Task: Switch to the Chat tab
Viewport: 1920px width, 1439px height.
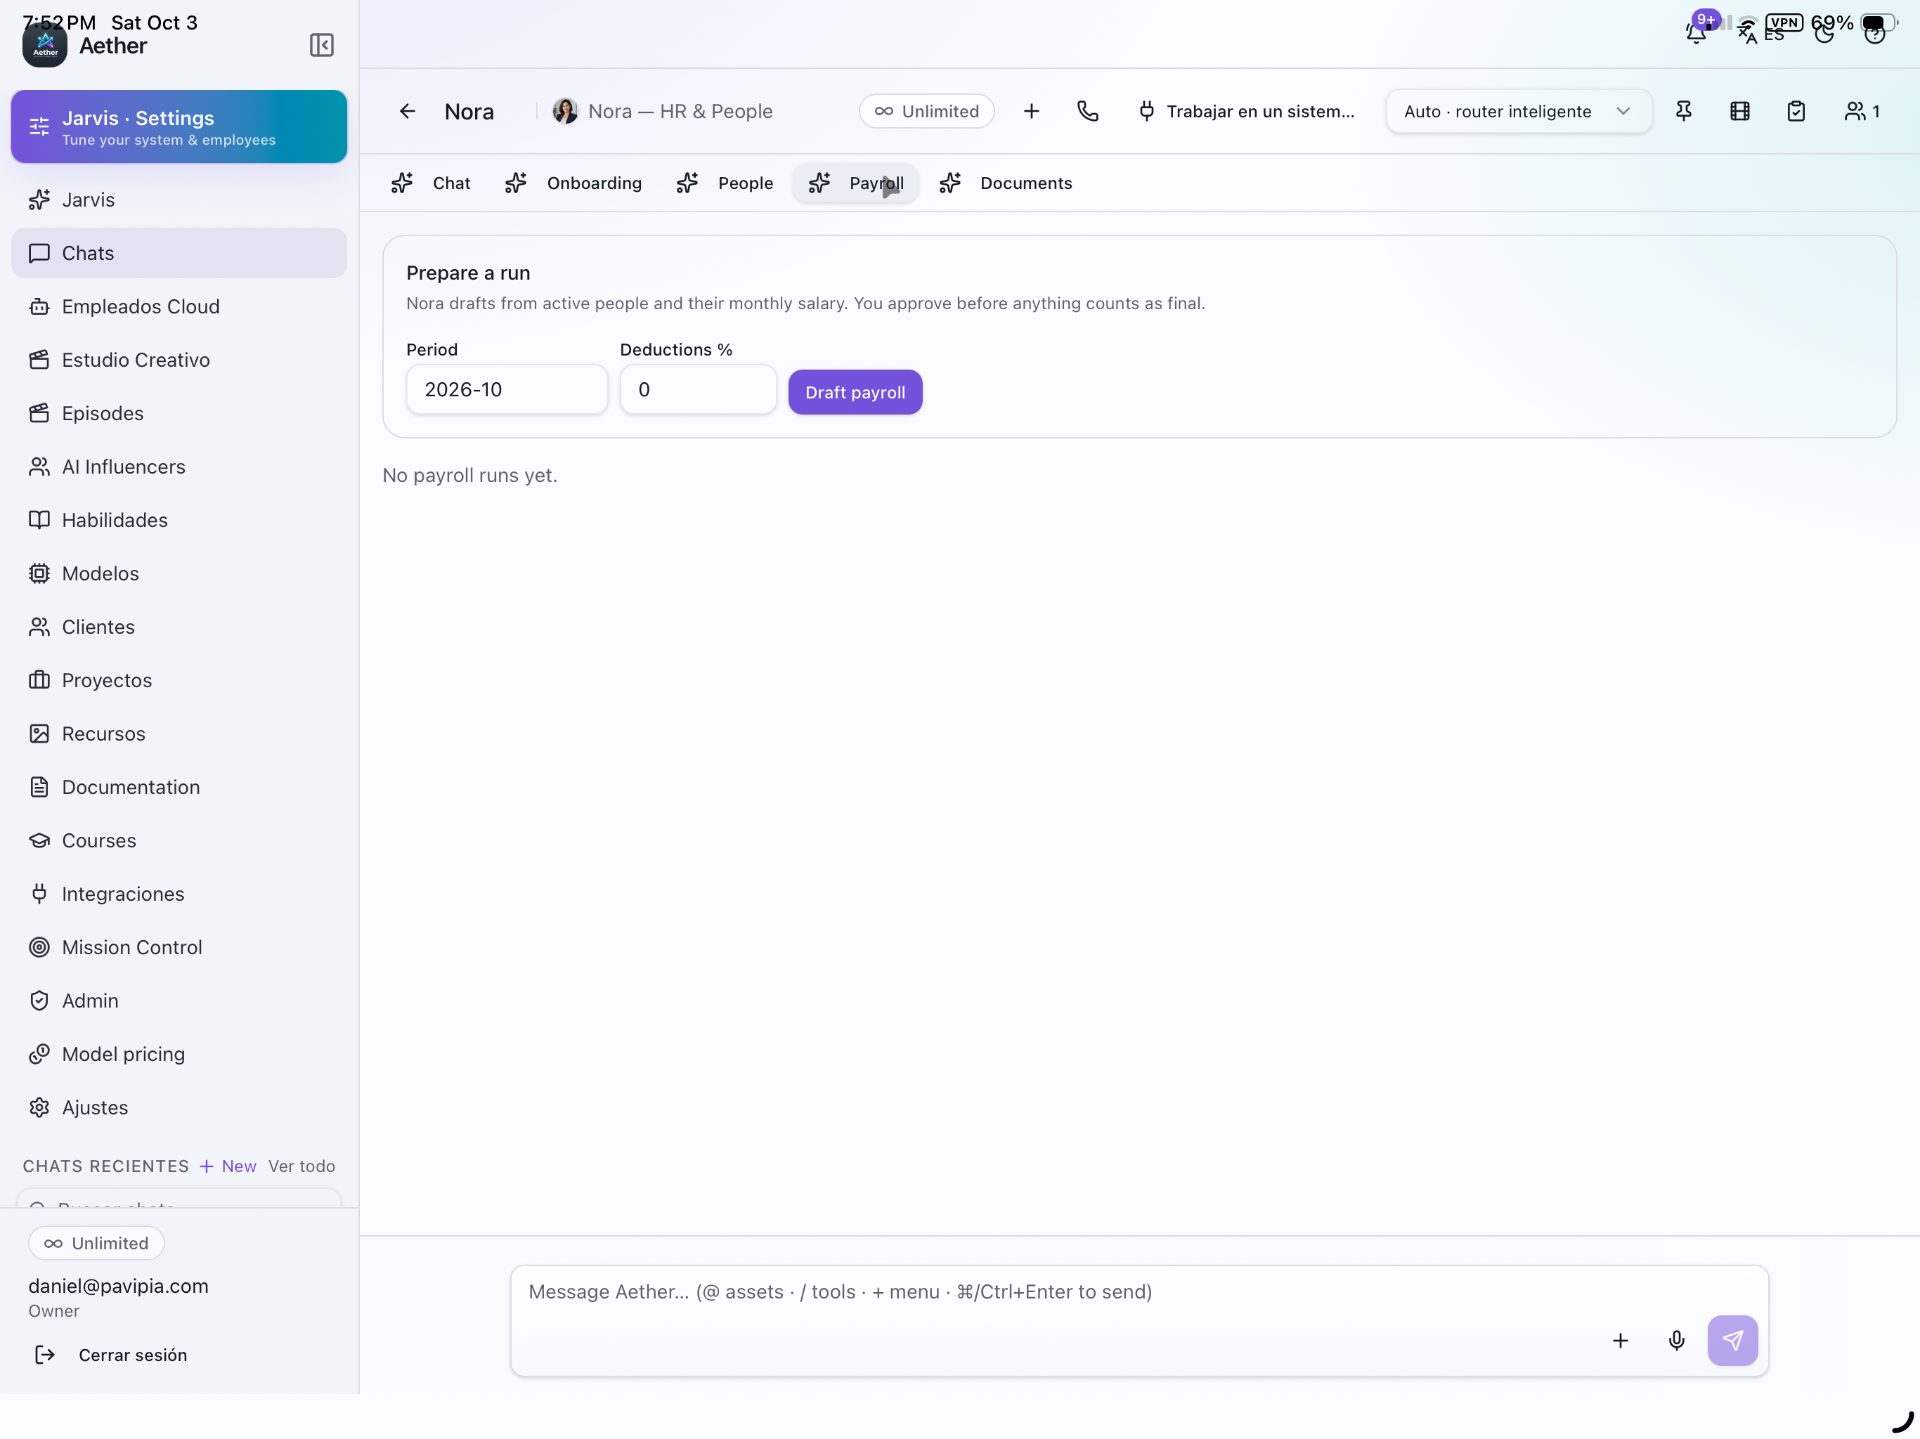Action: point(431,183)
